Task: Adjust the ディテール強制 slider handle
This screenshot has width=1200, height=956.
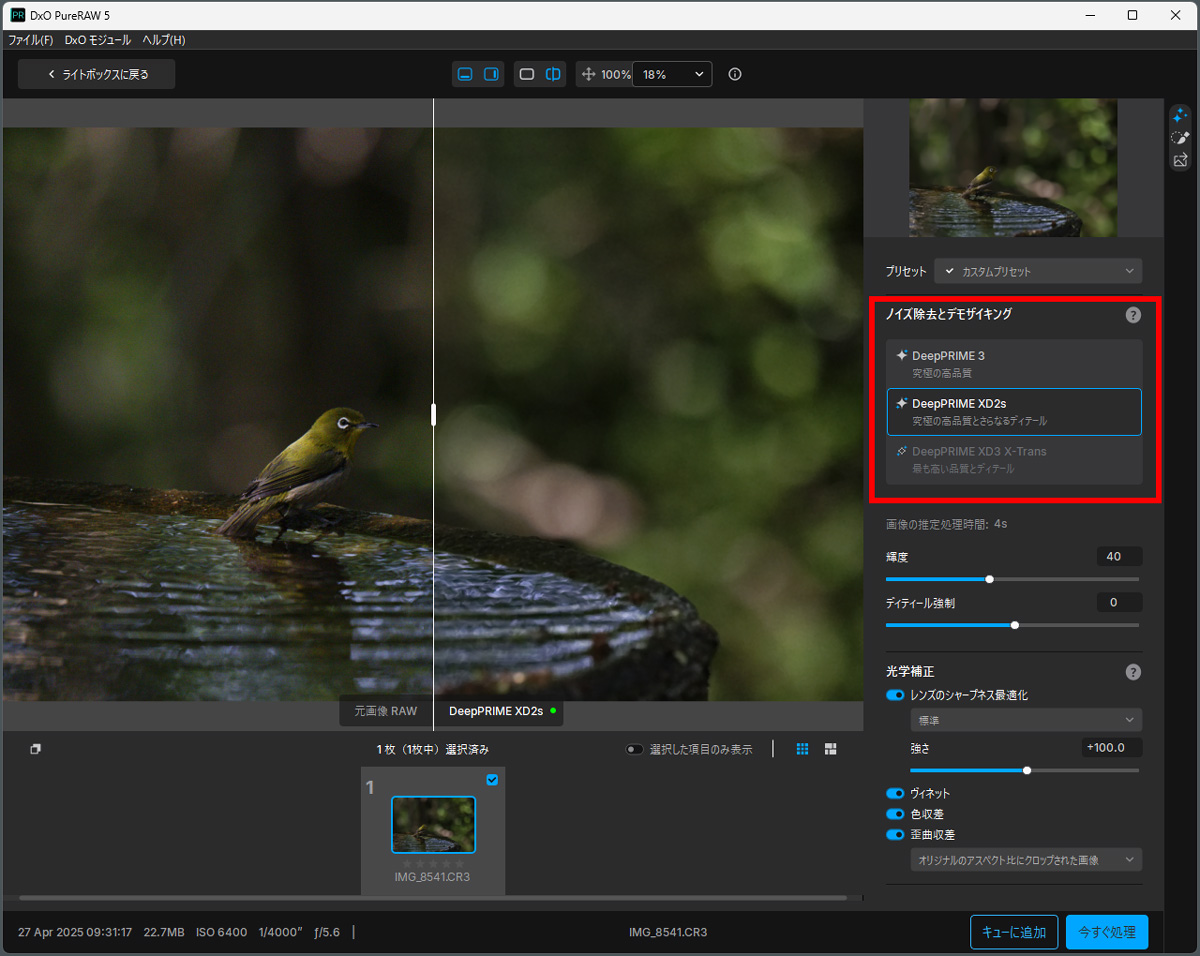Action: pyautogui.click(x=1014, y=625)
